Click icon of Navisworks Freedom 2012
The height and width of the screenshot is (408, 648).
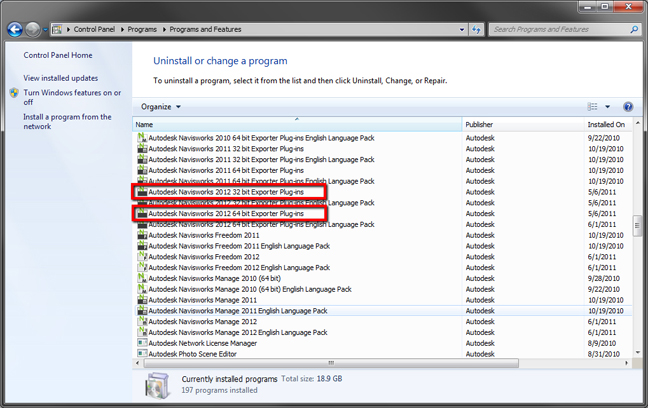[142, 256]
